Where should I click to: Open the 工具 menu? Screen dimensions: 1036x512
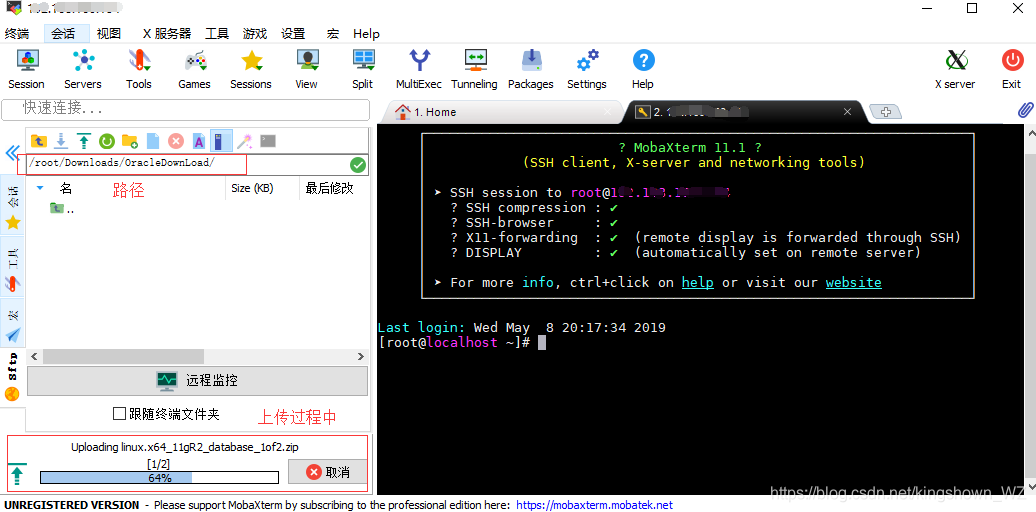[217, 34]
